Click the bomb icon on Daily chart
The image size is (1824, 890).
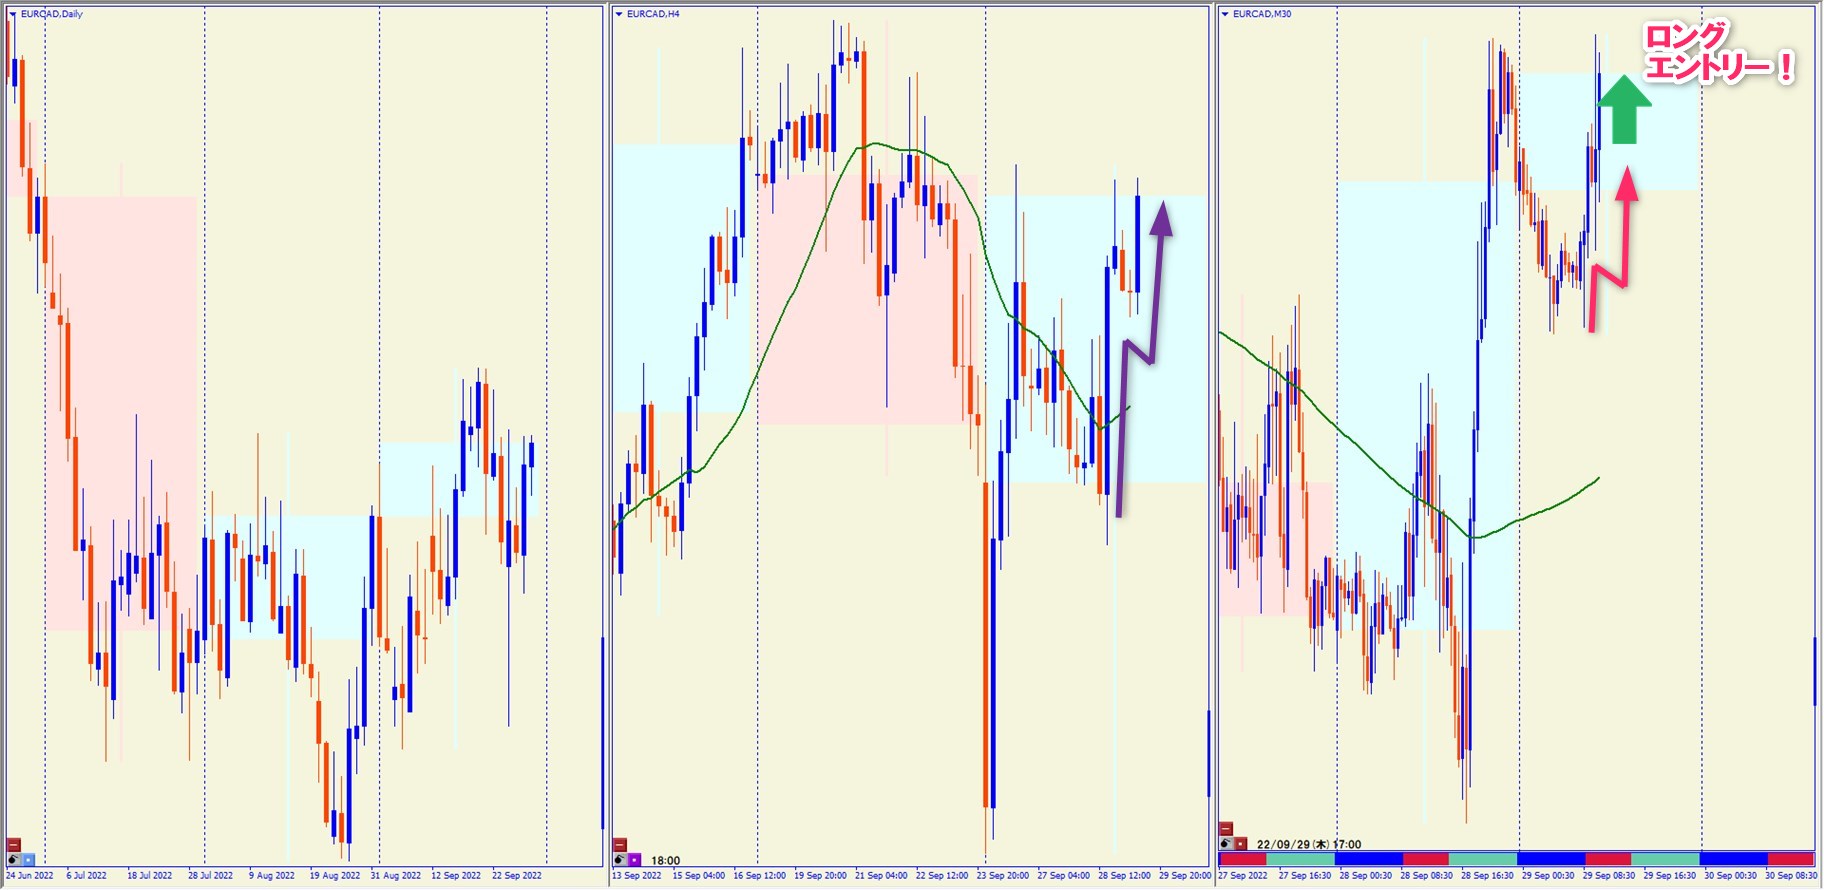pyautogui.click(x=14, y=859)
